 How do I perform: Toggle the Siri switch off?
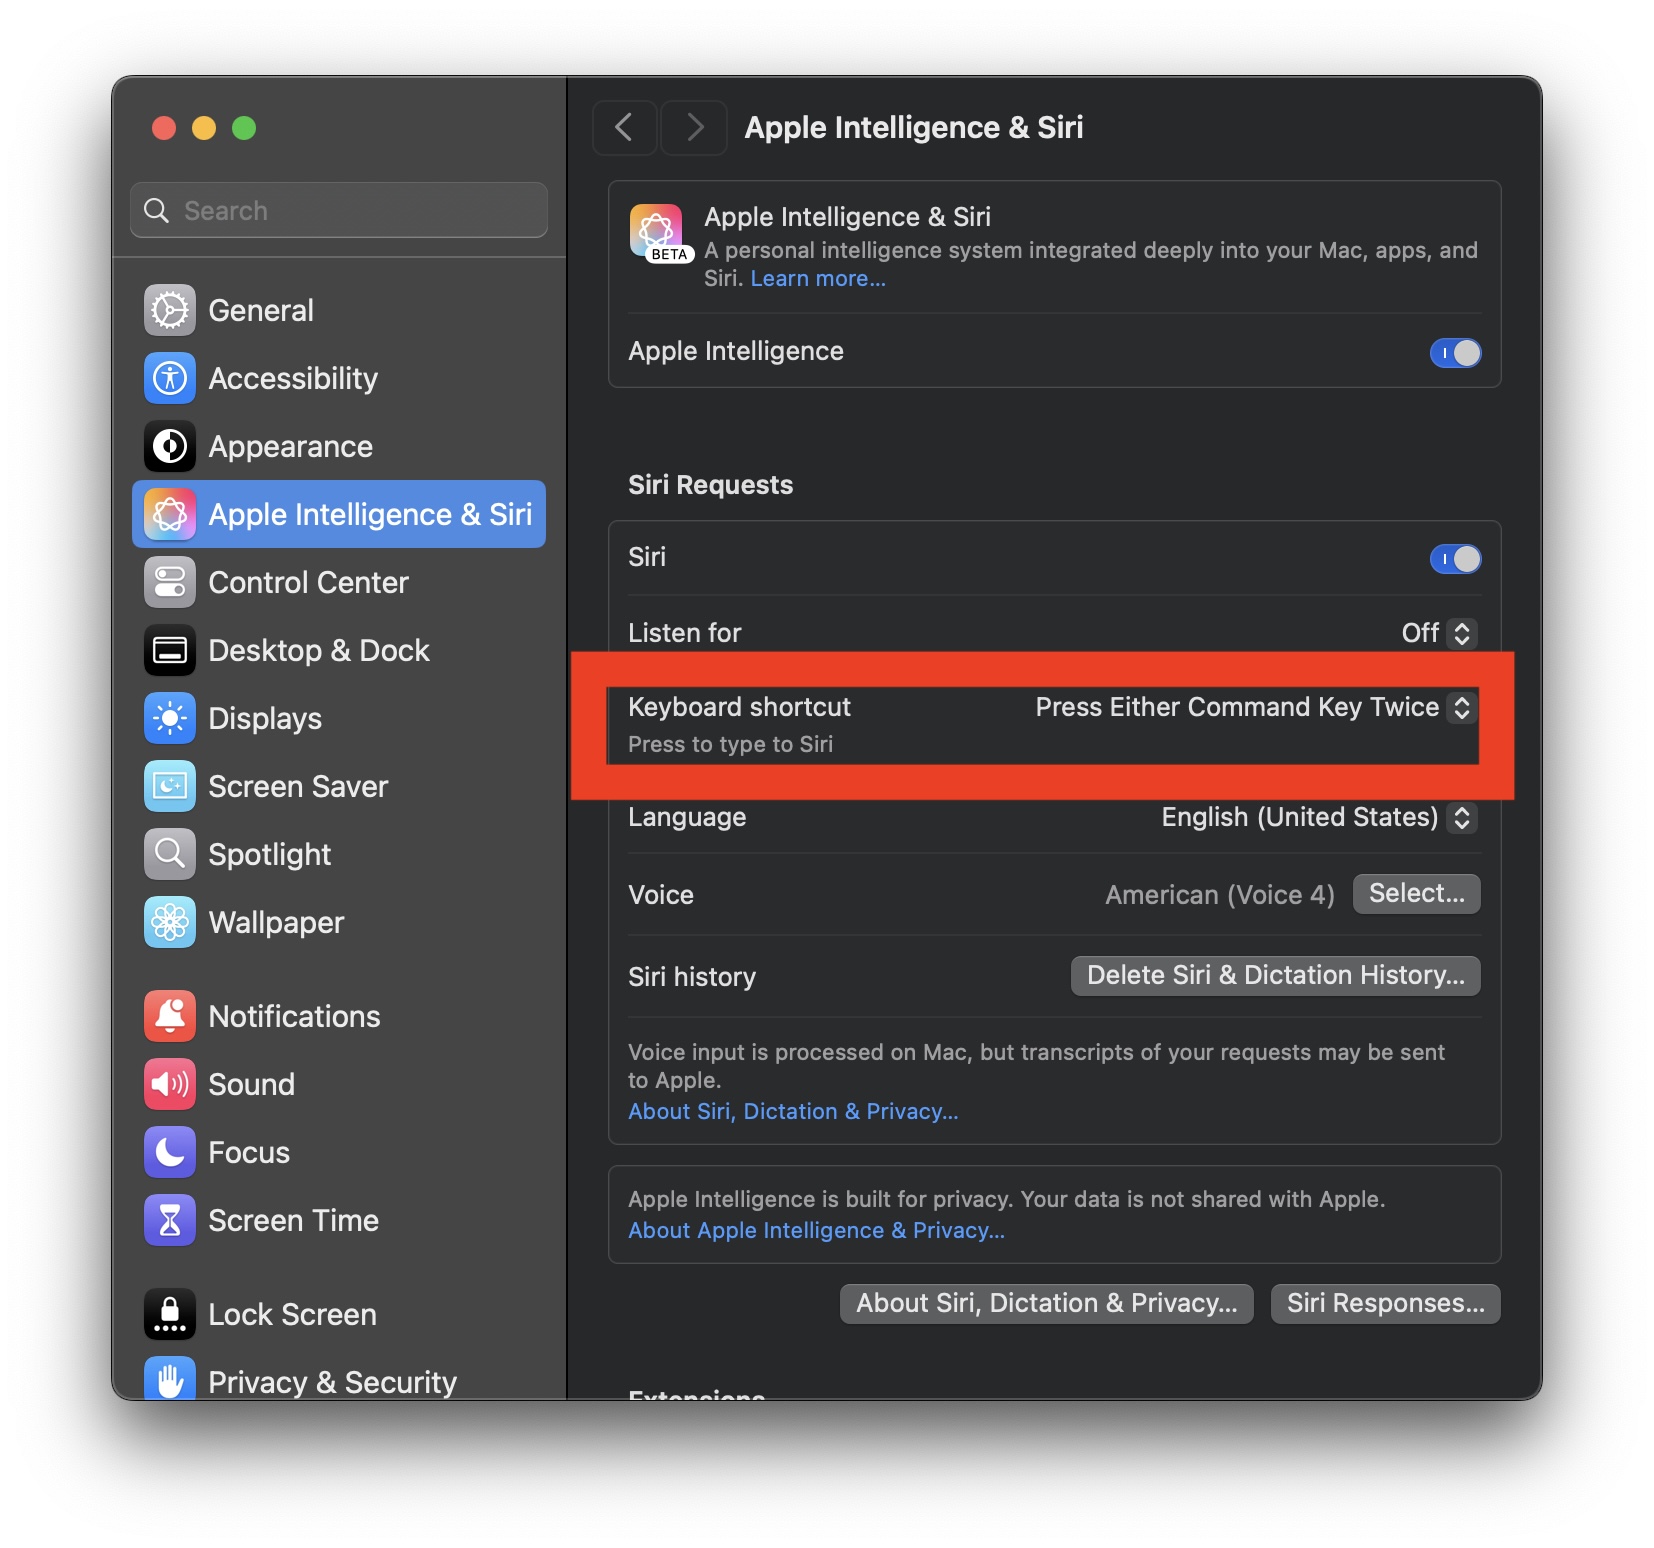[x=1455, y=558]
